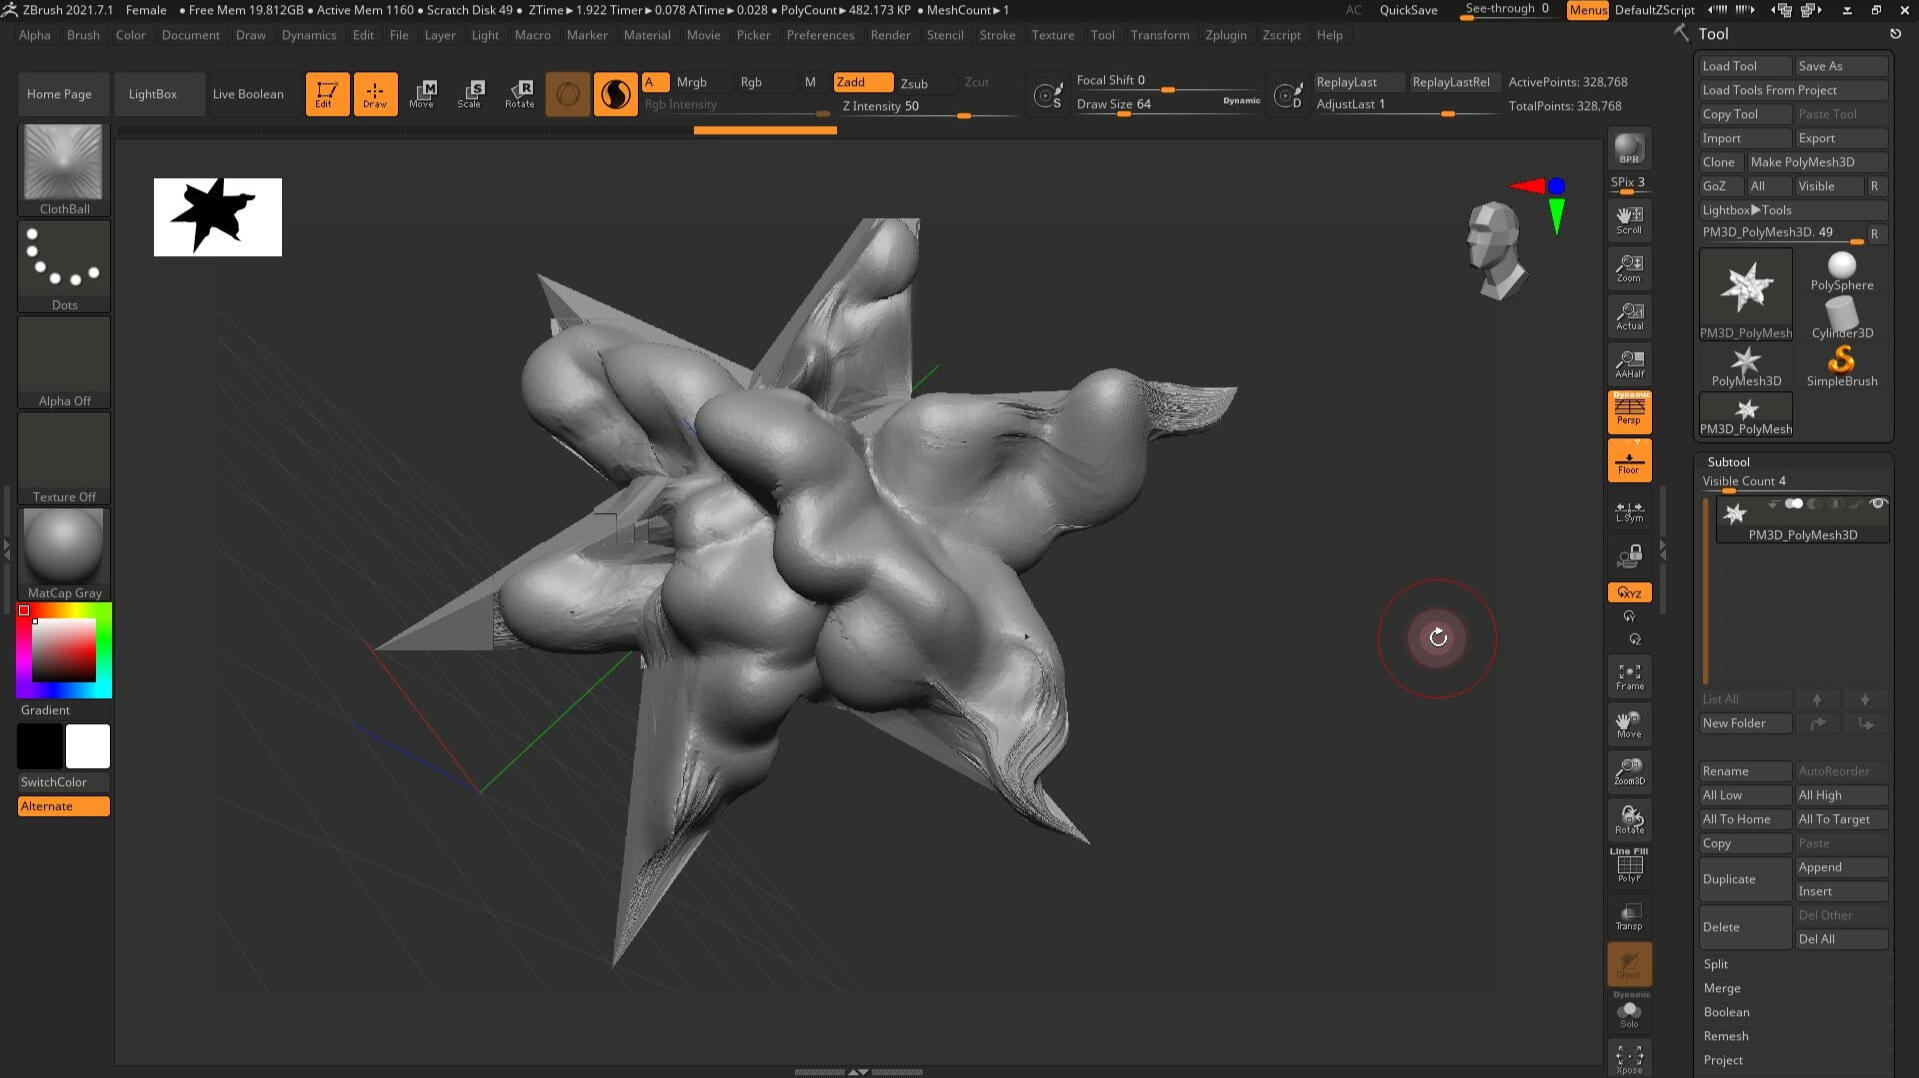Toggle PM3D_PolyMesh3D subtool eye visibility
The height and width of the screenshot is (1078, 1919).
click(1877, 504)
